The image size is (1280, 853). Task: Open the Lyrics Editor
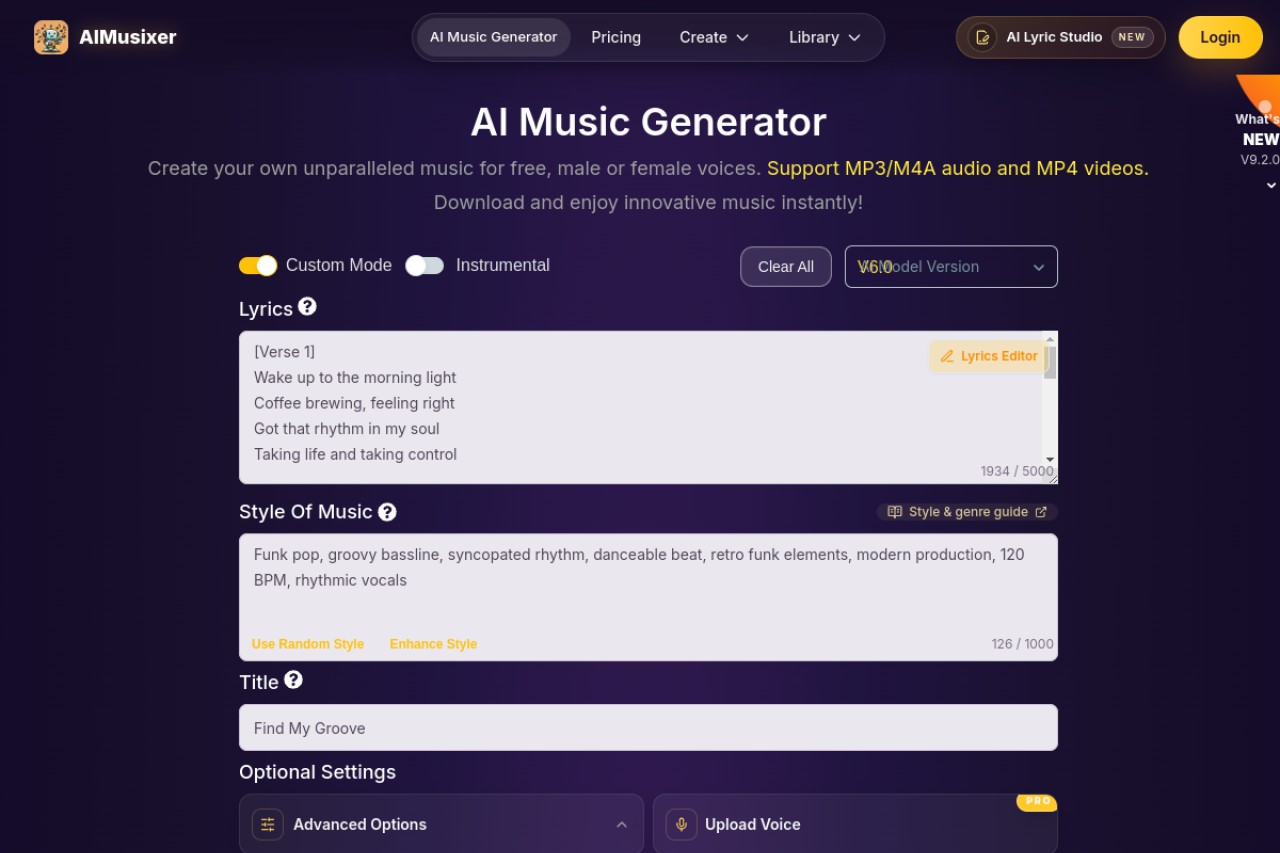[x=988, y=356]
